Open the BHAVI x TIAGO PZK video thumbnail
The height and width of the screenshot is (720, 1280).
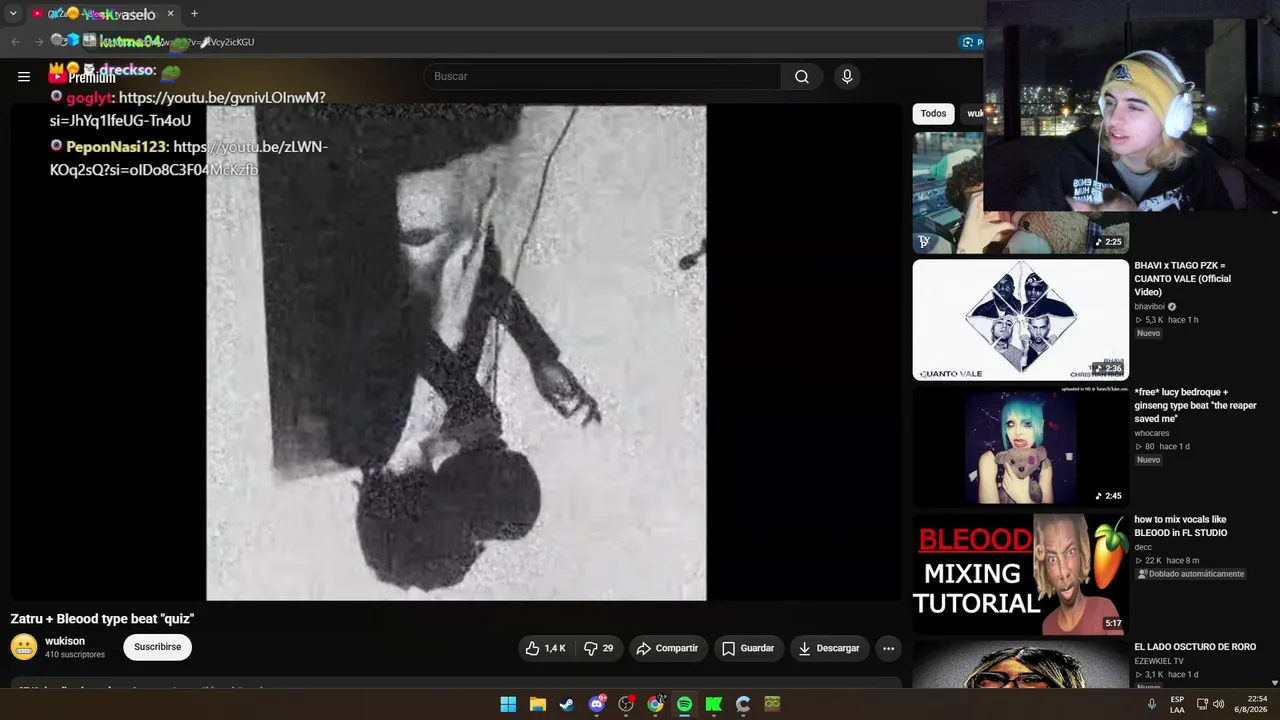(1020, 320)
